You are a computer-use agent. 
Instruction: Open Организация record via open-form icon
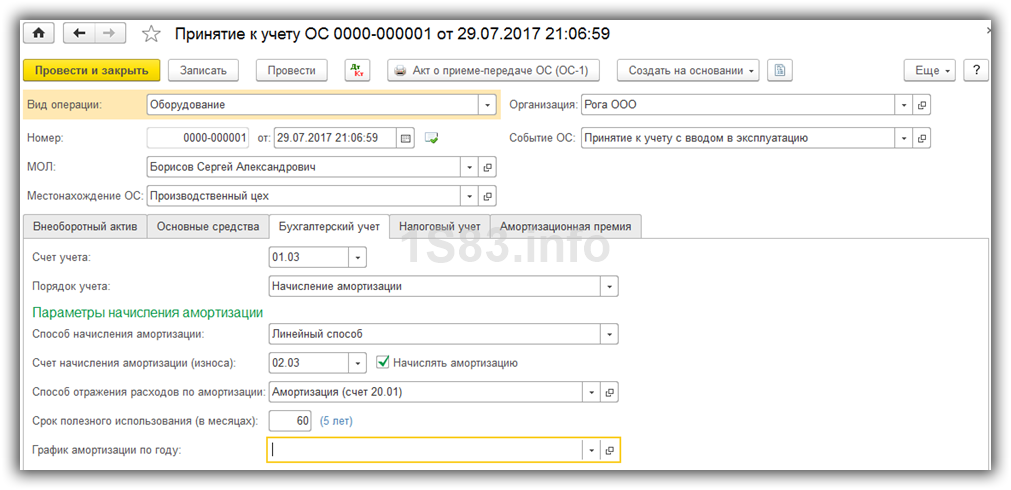[x=921, y=104]
